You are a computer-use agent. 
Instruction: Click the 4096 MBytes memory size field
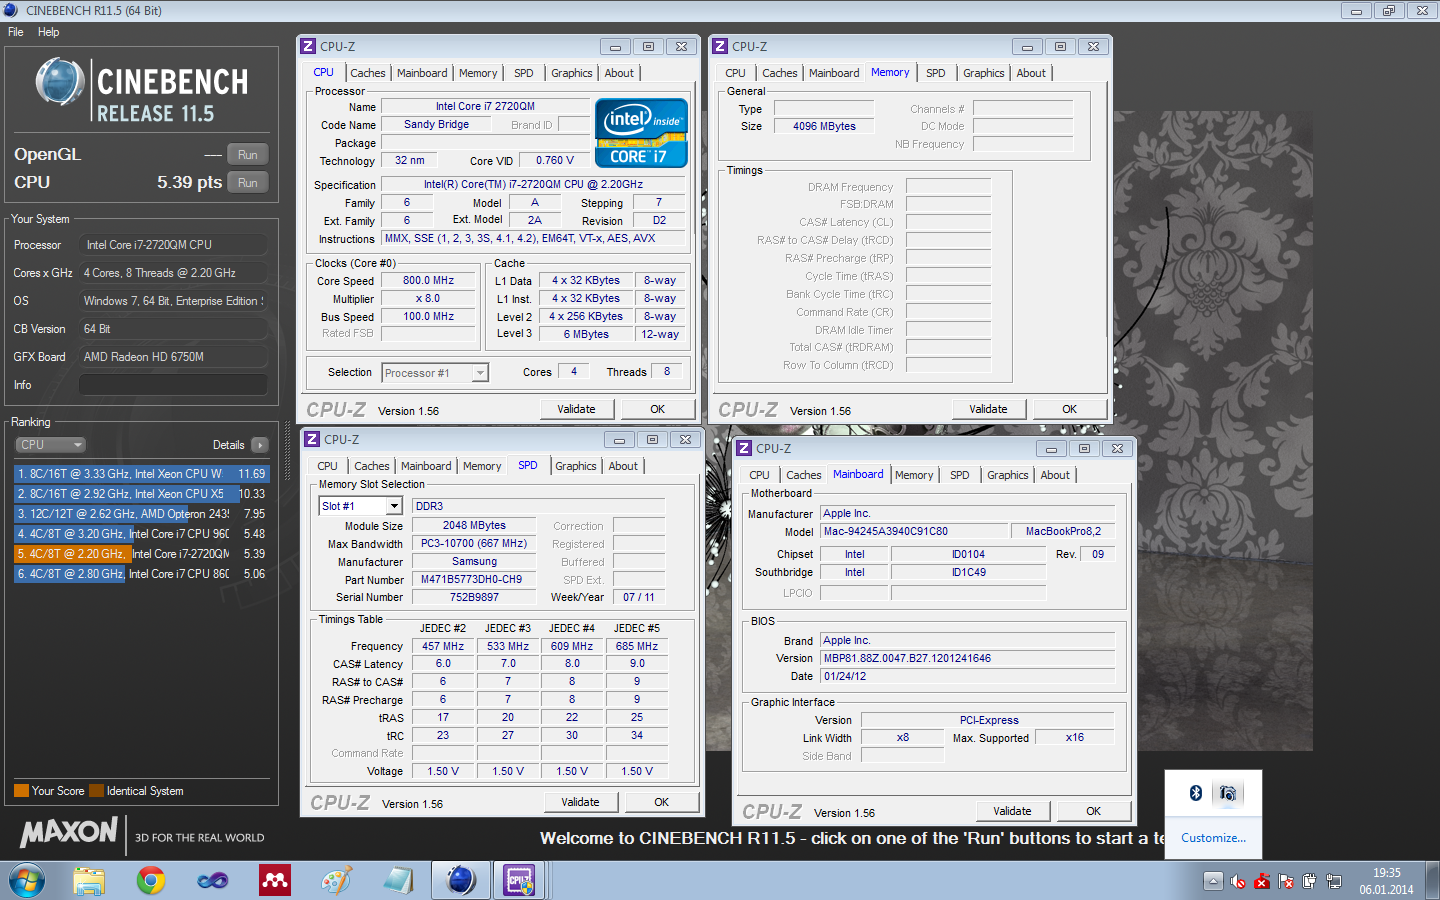pos(824,126)
